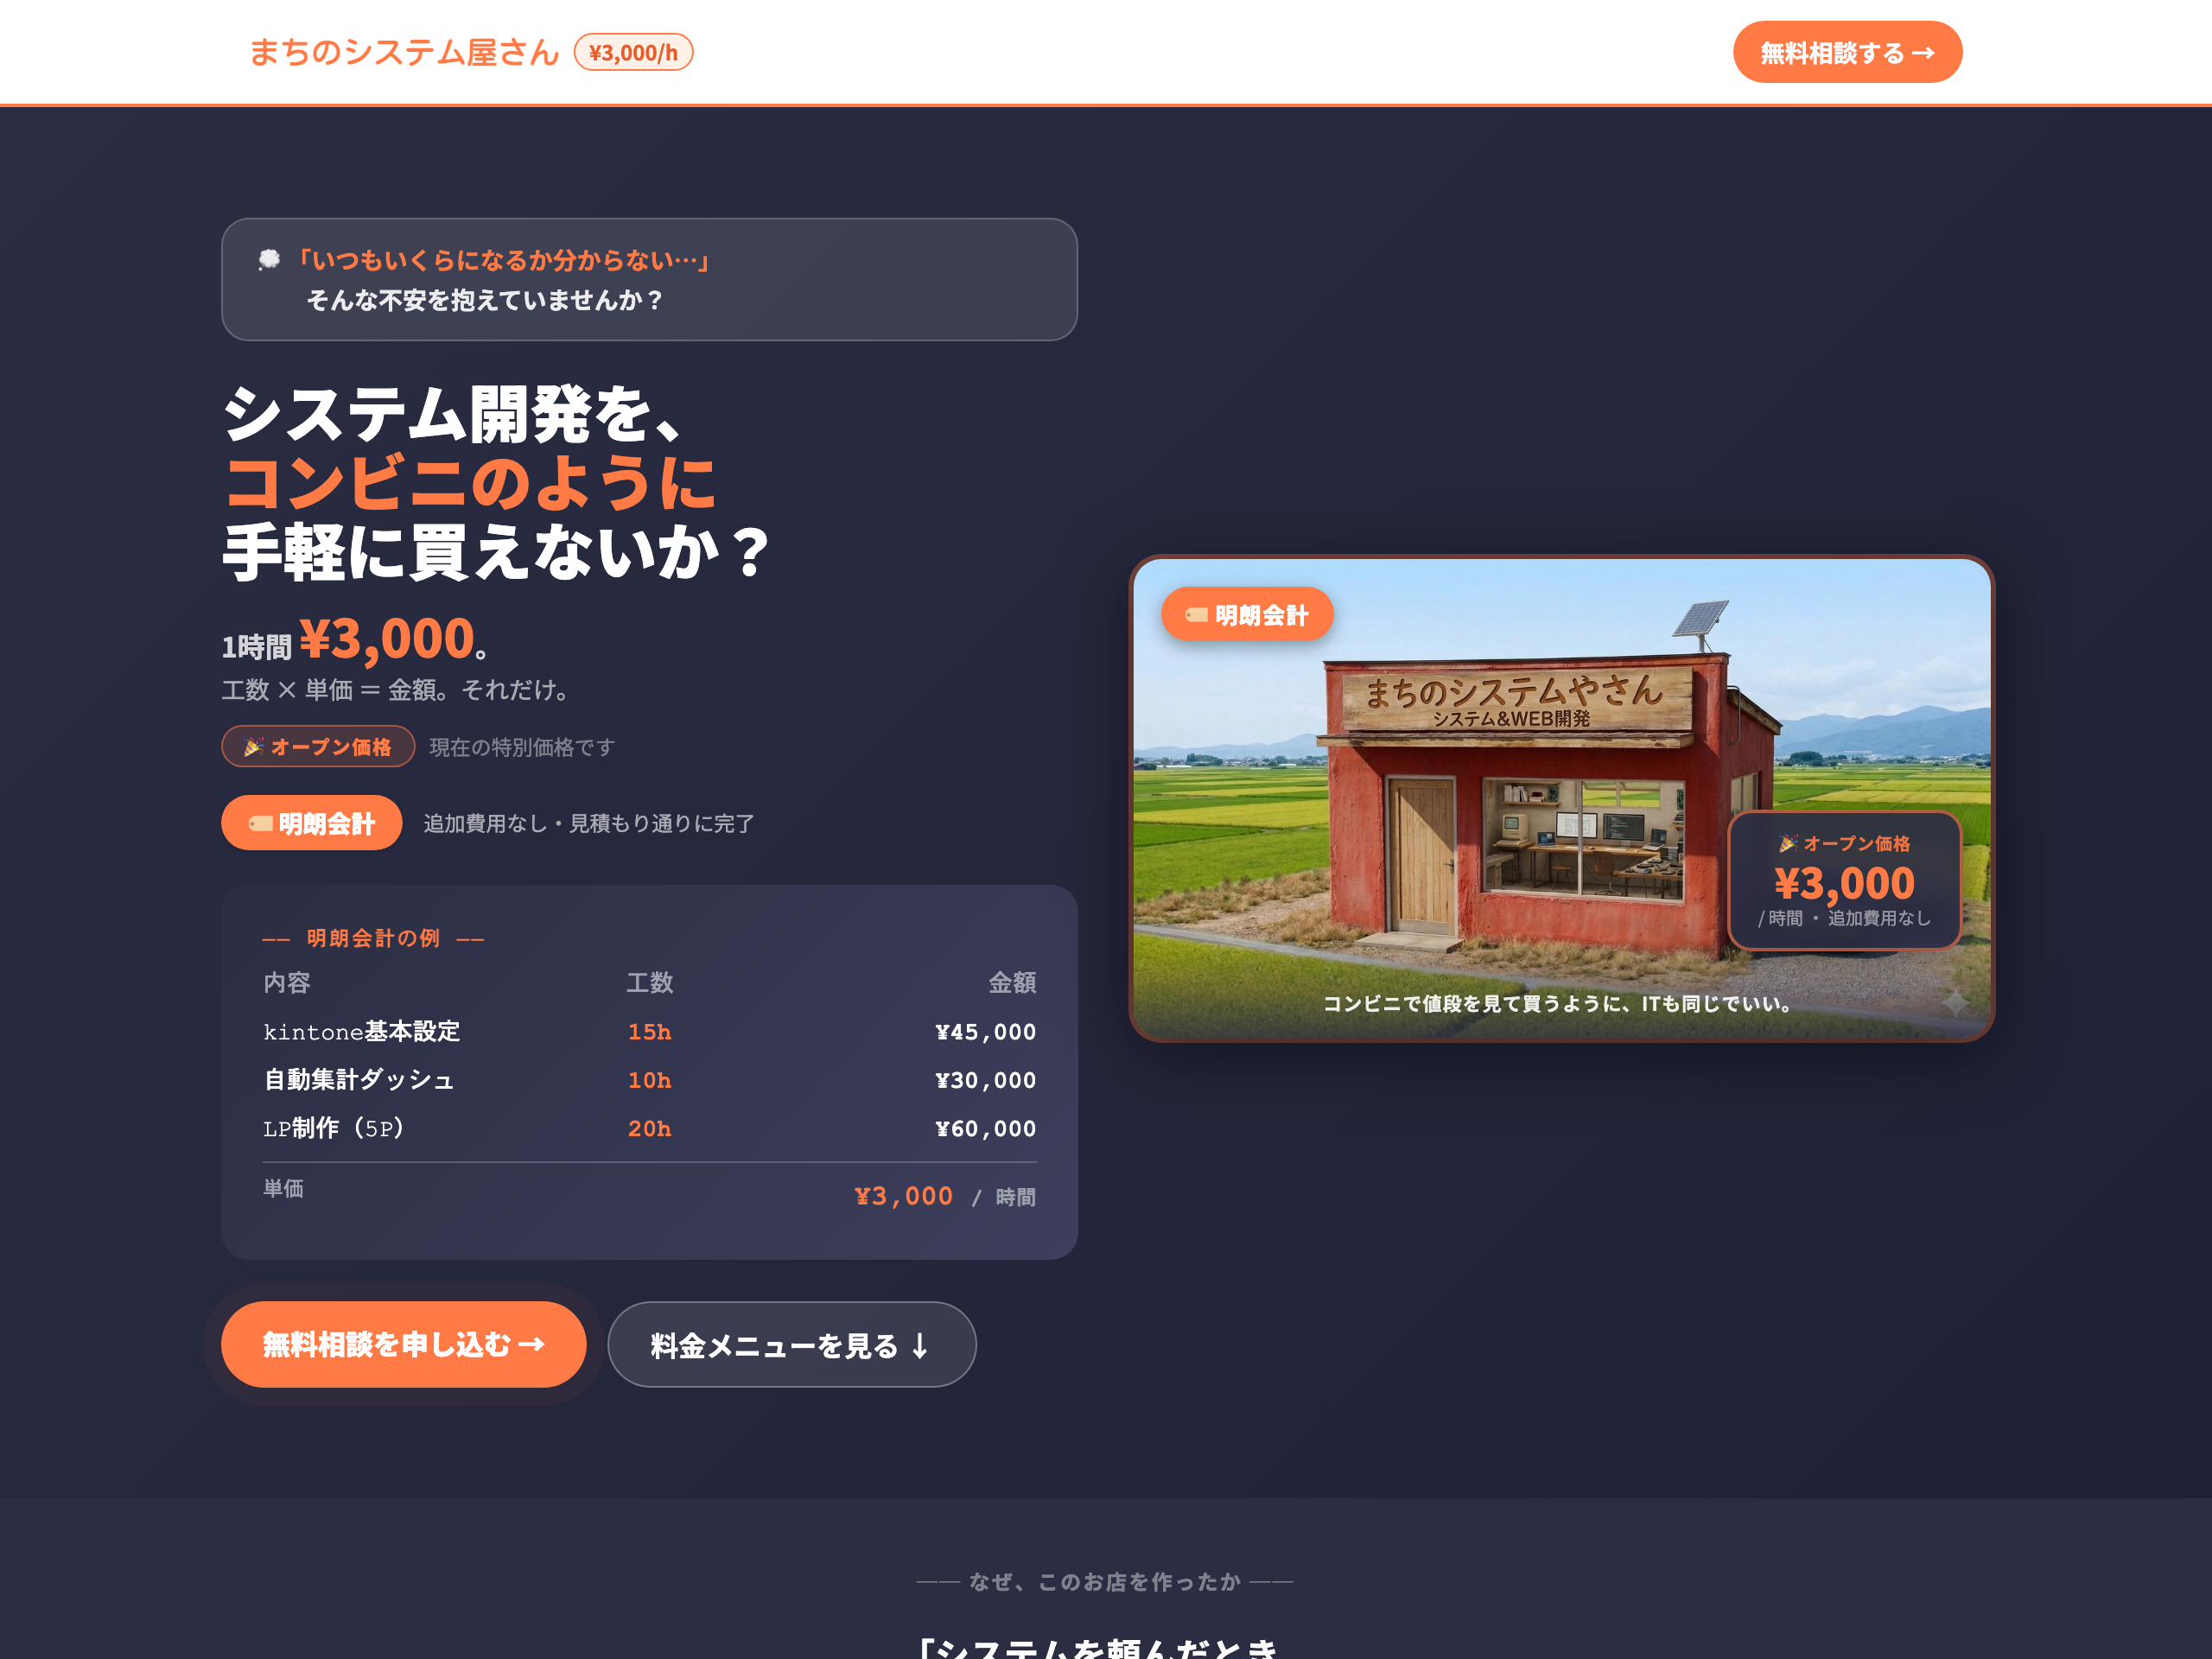Viewport: 2212px width, 1659px height.
Task: Click 工数 × 単価 ＝ 金額 formula text
Action: coord(397,690)
